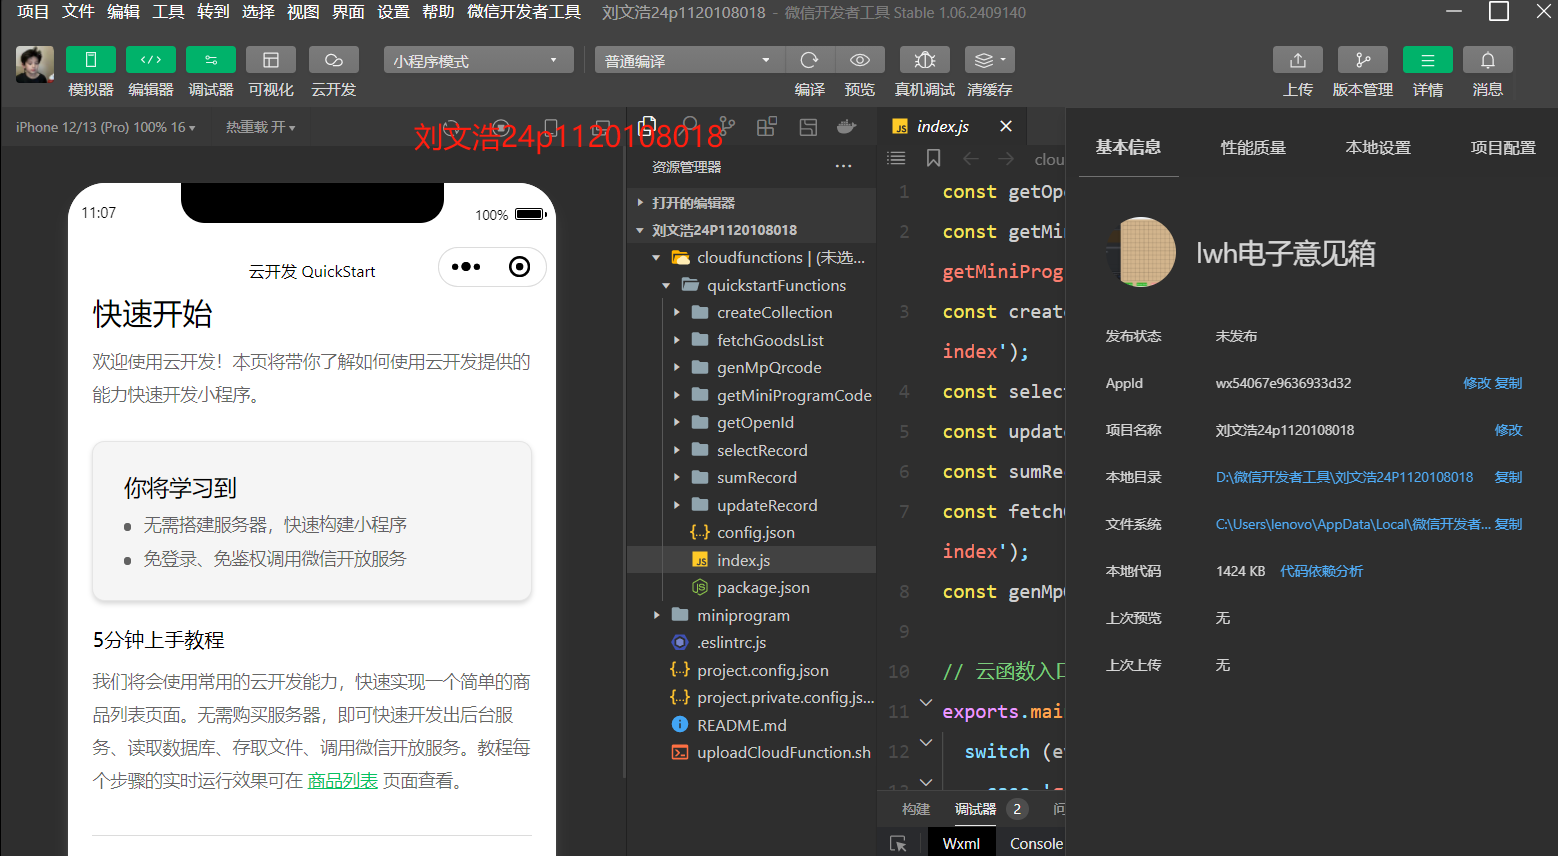The height and width of the screenshot is (856, 1558).
Task: Open the 工具 menu
Action: point(168,12)
